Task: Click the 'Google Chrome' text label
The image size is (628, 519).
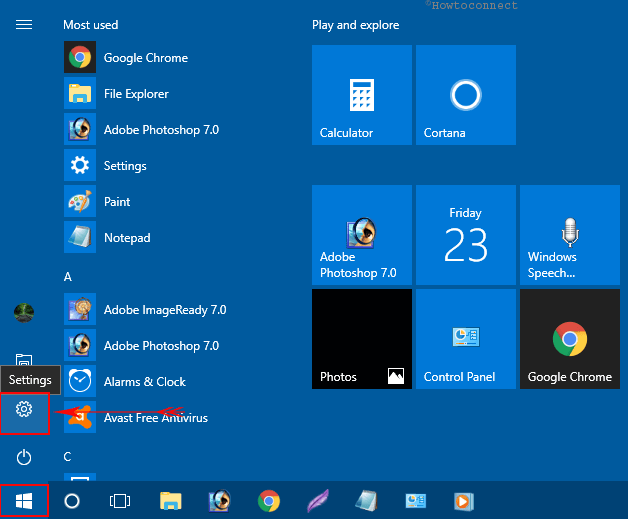Action: tap(146, 58)
